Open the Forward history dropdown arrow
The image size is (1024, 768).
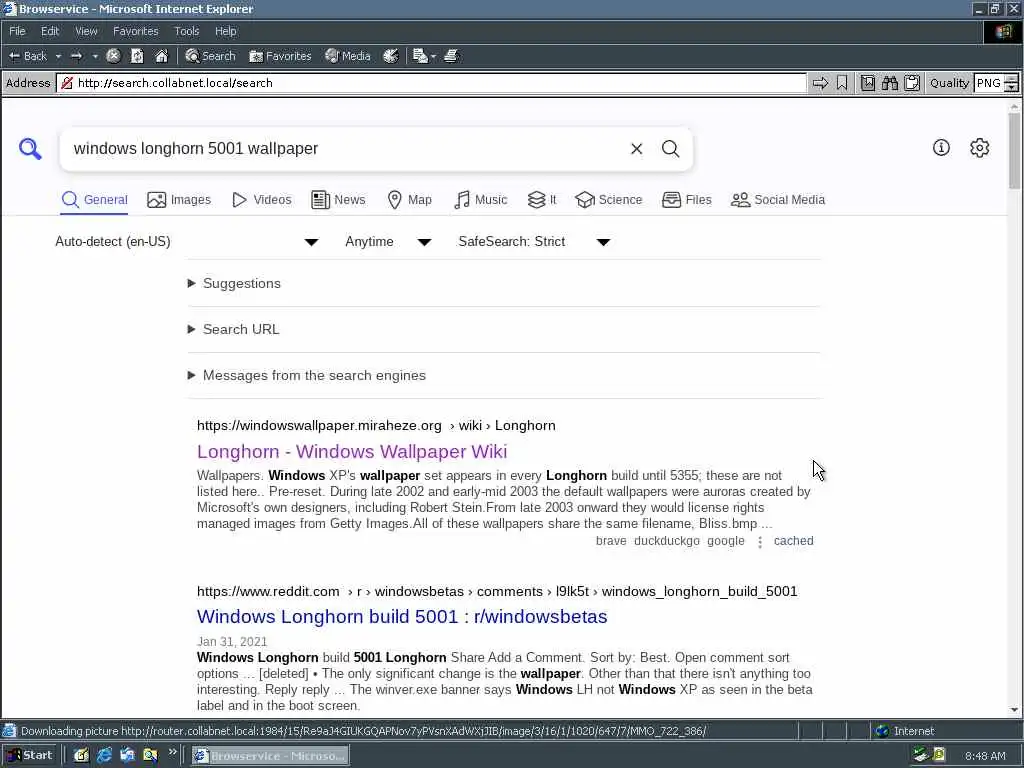point(95,56)
